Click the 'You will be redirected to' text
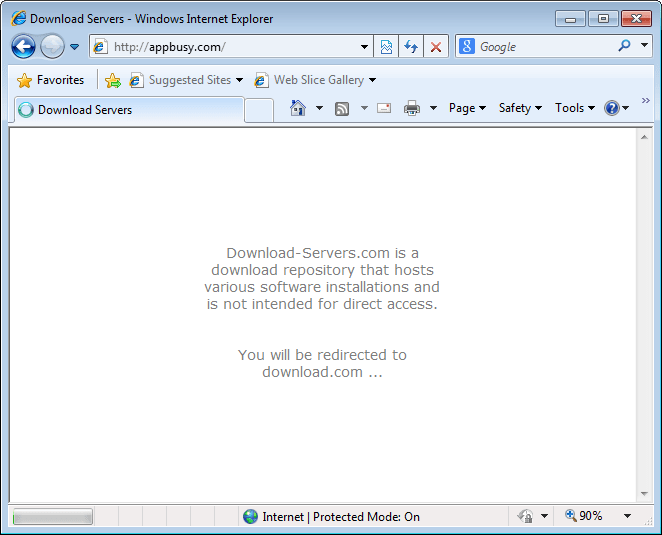 (322, 355)
